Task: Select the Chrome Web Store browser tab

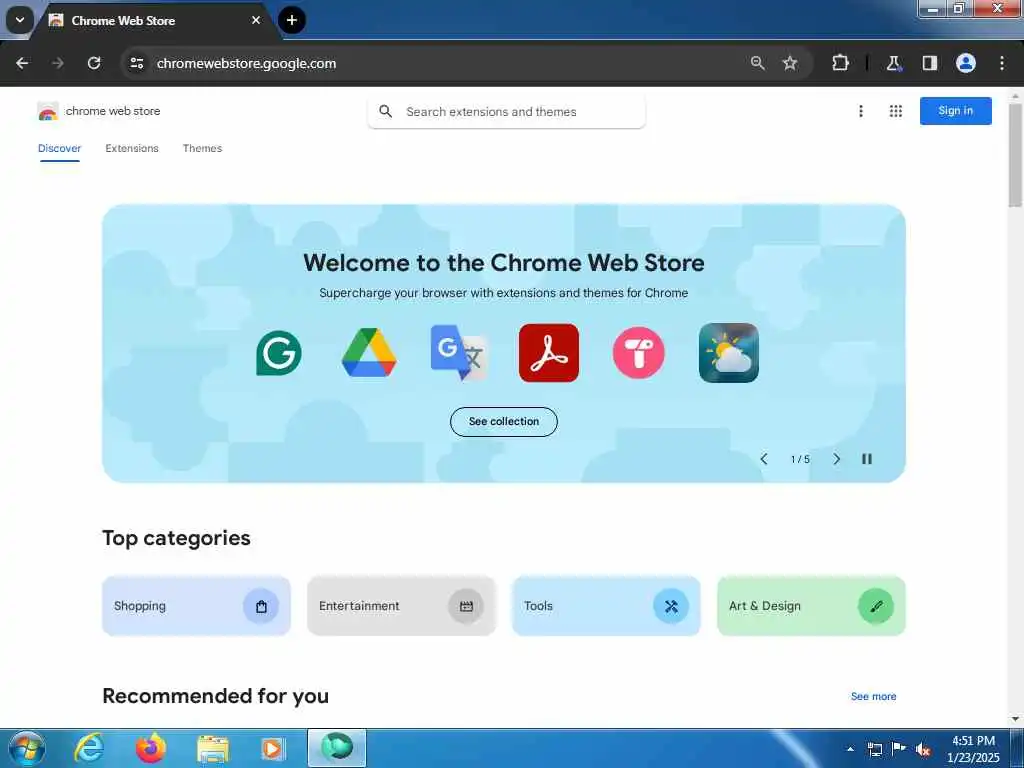Action: coord(155,21)
